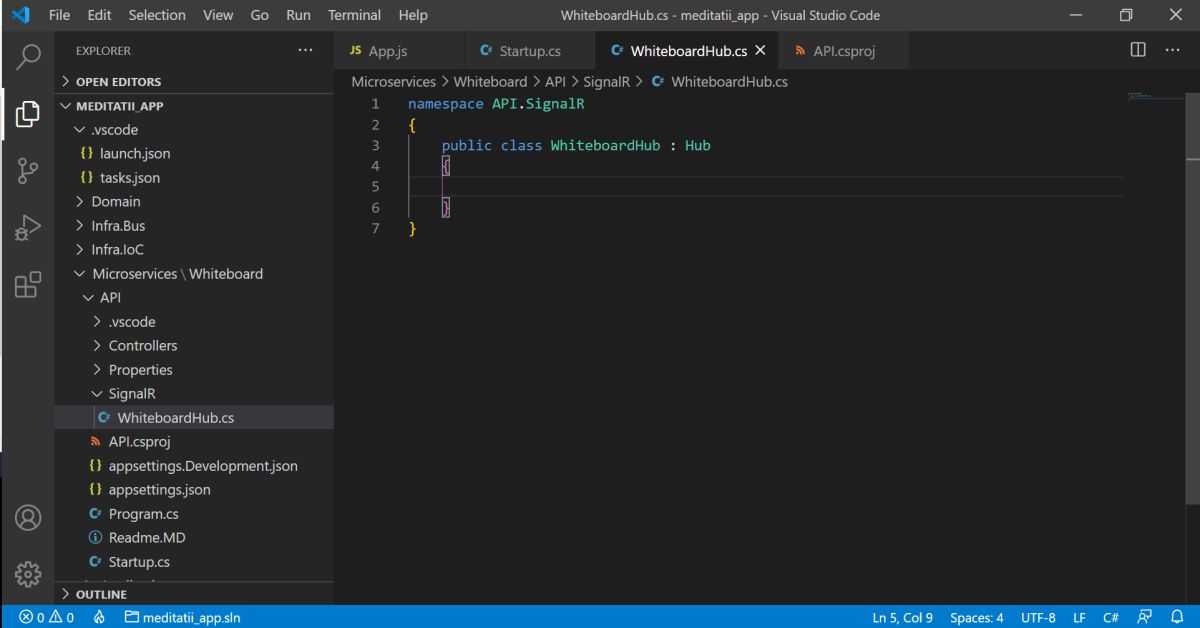Viewport: 1200px width, 628px height.
Task: Open the Run and Debug view
Action: [x=28, y=228]
